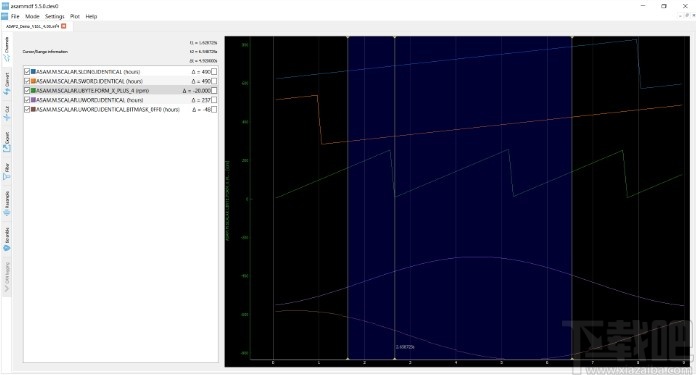Click the 2.658725s cursor label in the plot
This screenshot has height=375, width=696.
click(x=405, y=347)
